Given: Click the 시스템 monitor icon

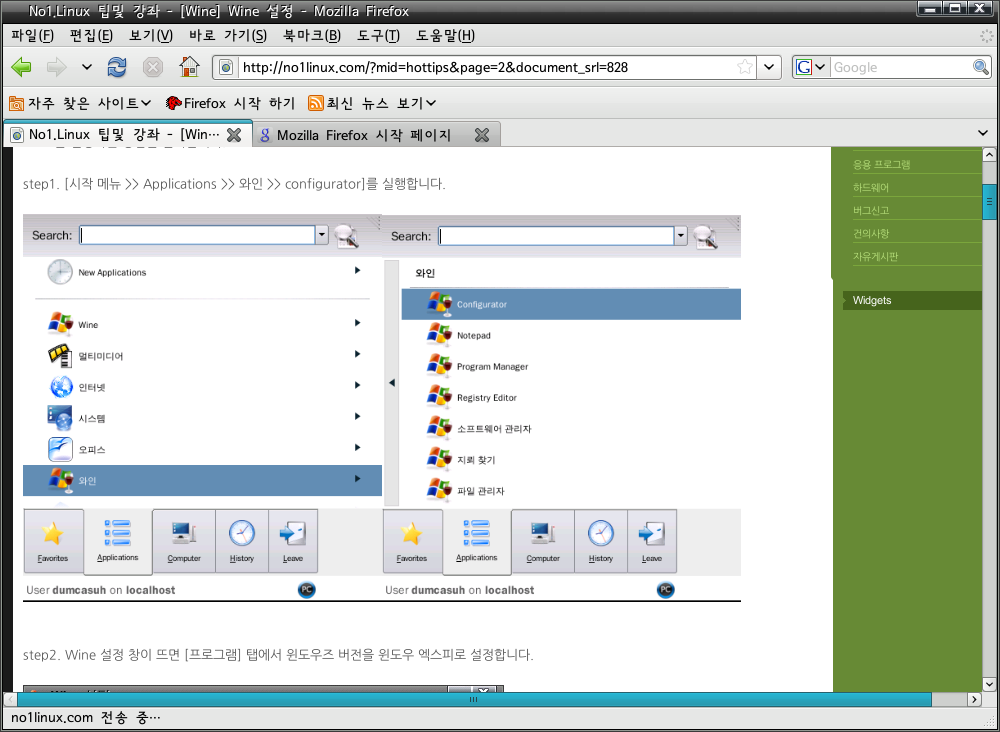Looking at the screenshot, I should [60, 418].
